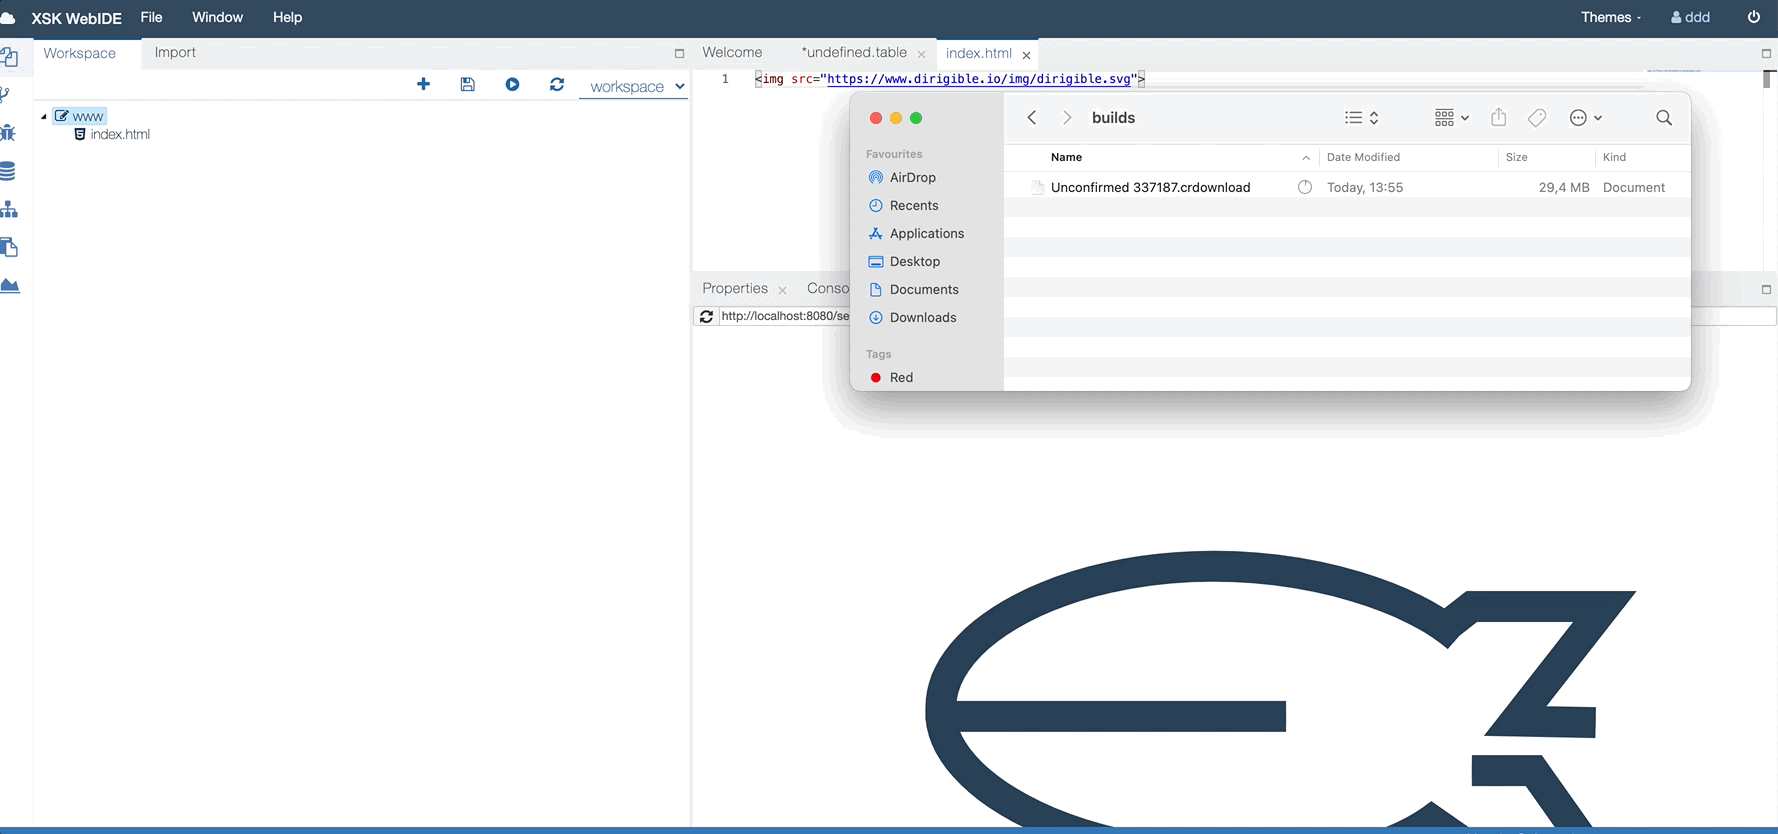Open Finder list view switcher

click(x=1361, y=118)
